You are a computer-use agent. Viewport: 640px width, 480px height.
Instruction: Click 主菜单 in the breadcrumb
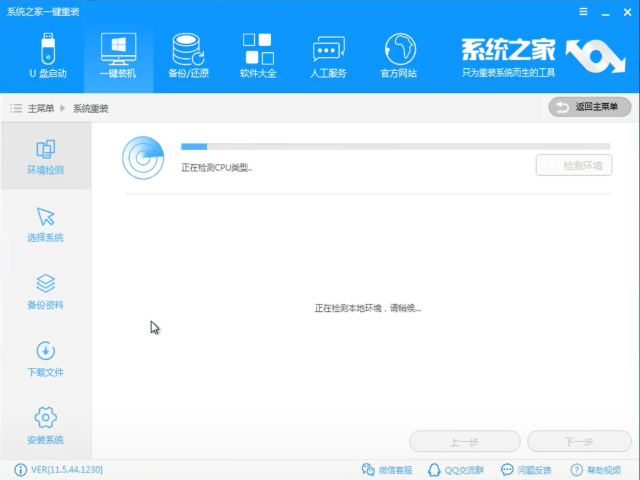coord(41,108)
